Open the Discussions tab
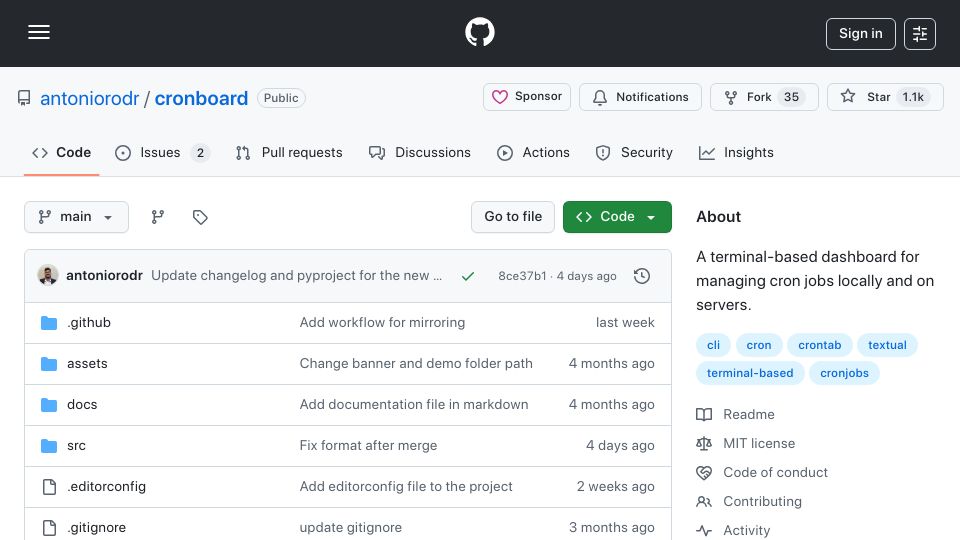The height and width of the screenshot is (540, 960). 420,152
